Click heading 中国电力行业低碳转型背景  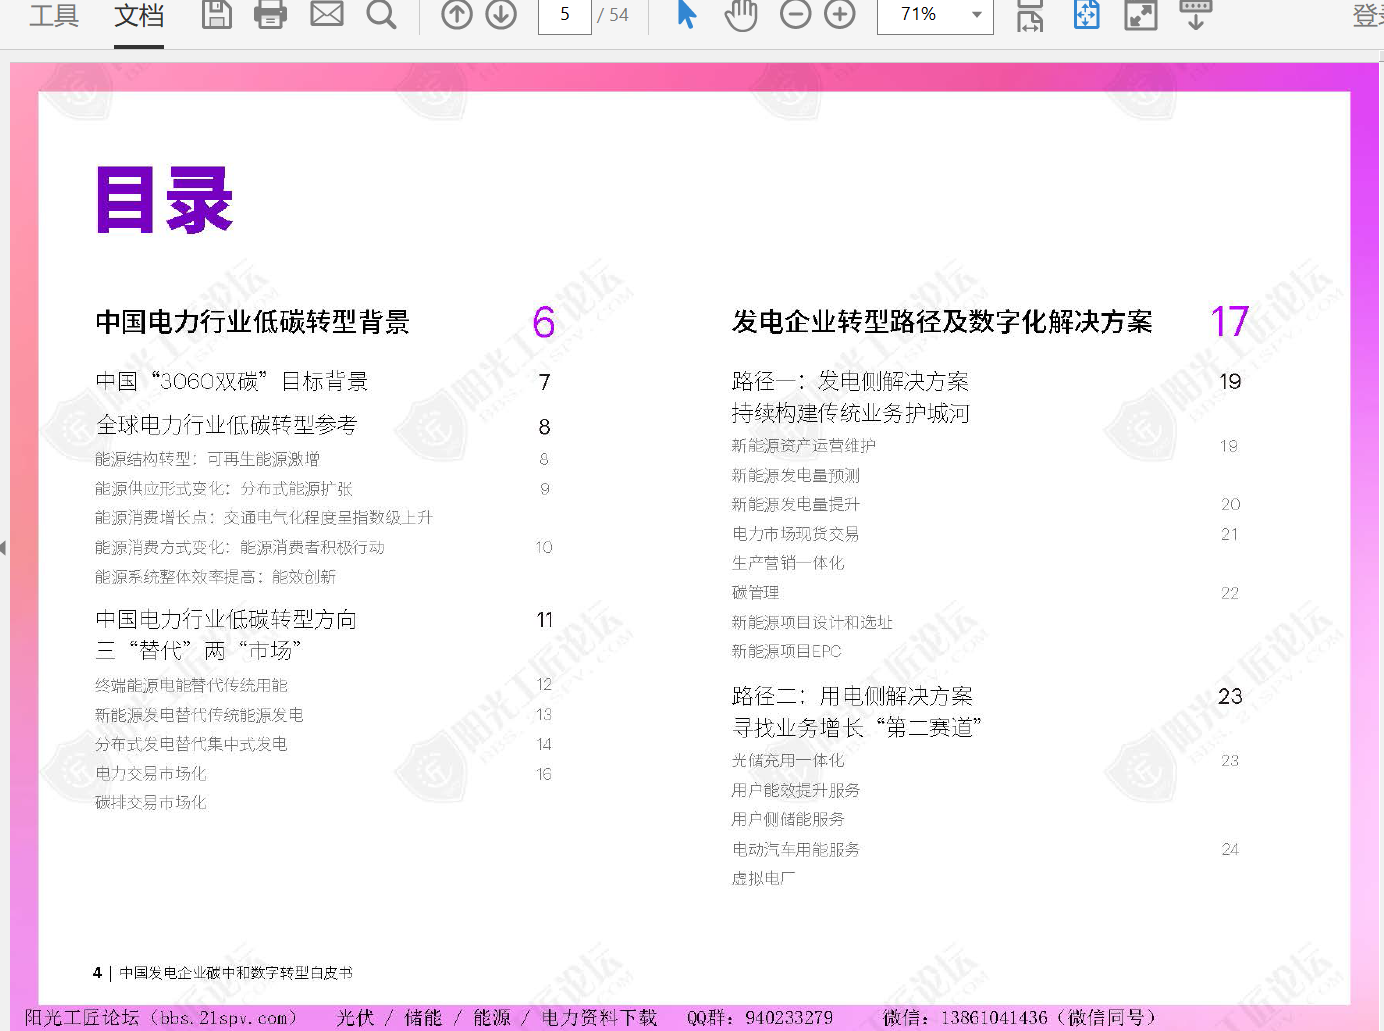253,322
